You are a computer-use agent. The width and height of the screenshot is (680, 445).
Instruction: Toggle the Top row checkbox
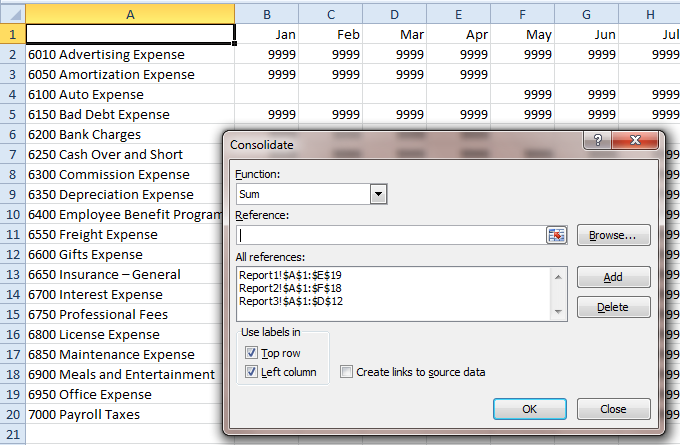249,353
